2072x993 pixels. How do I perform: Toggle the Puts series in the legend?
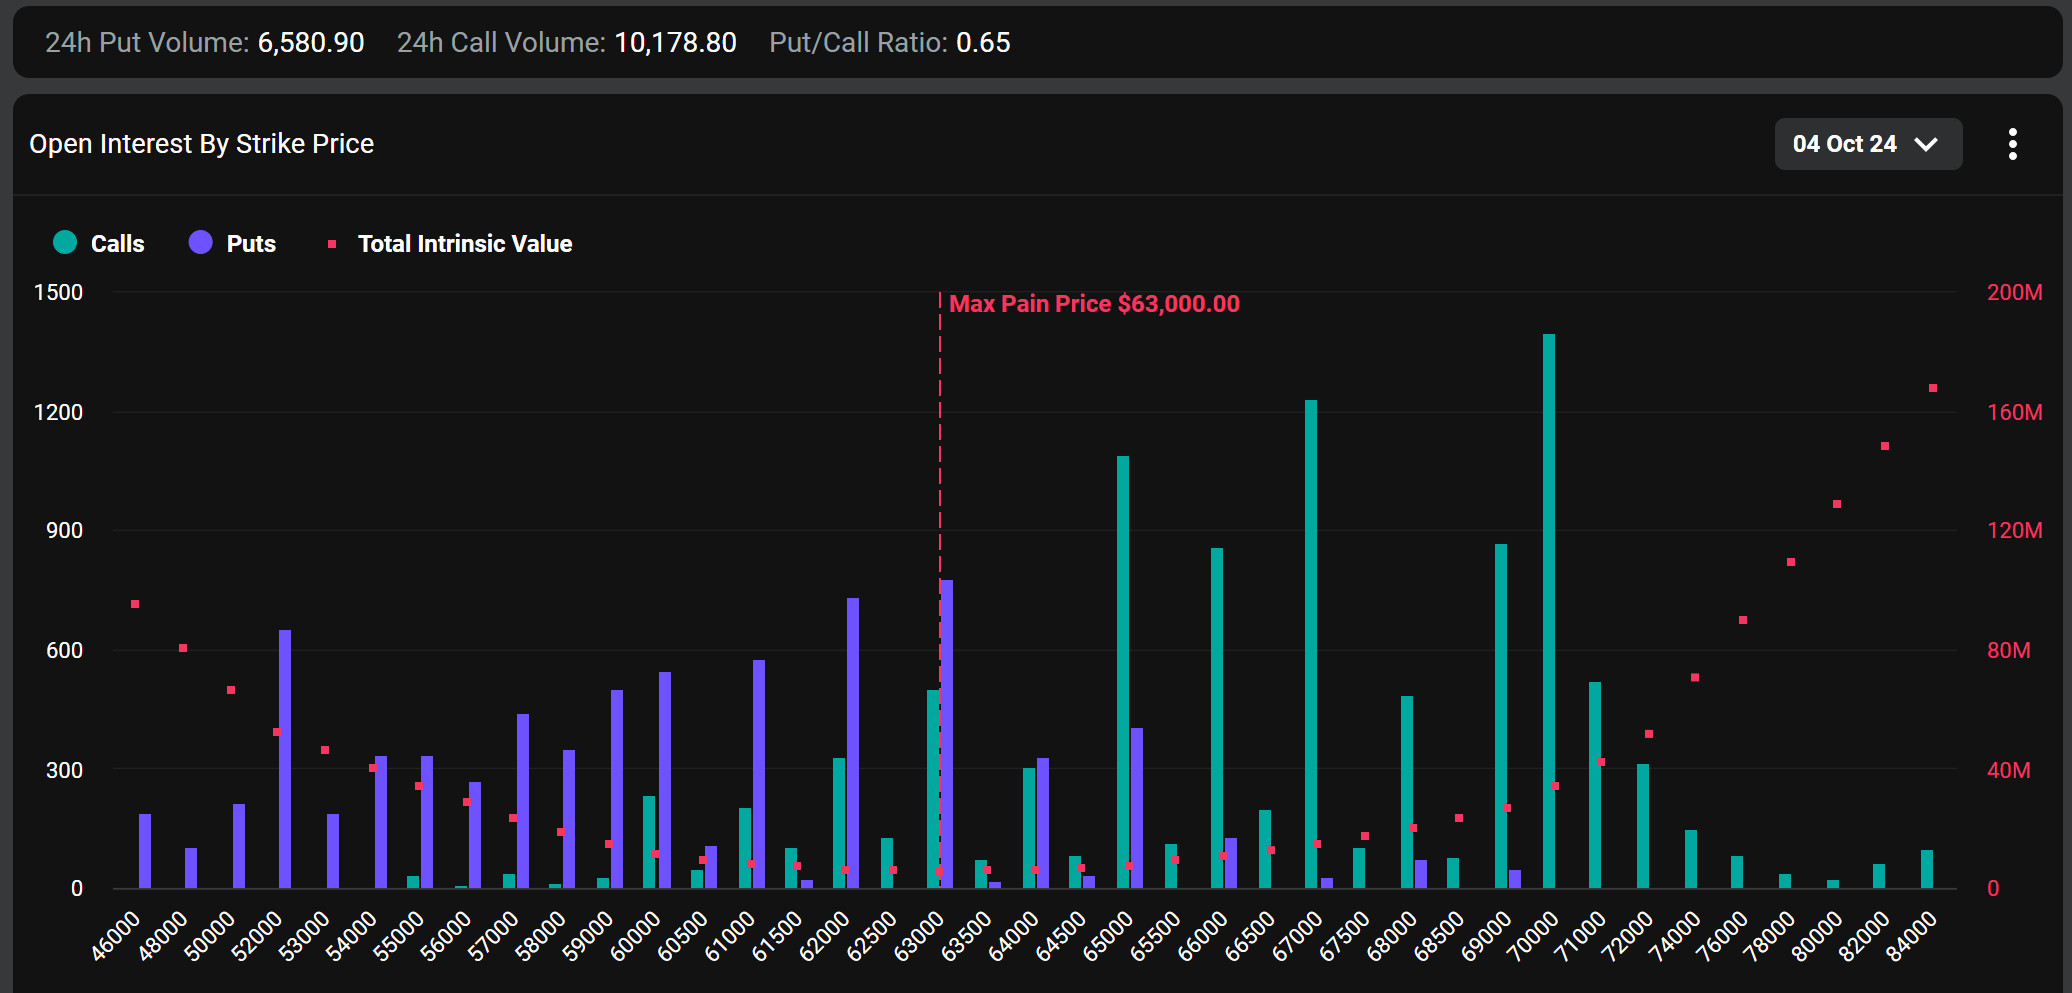coord(232,243)
